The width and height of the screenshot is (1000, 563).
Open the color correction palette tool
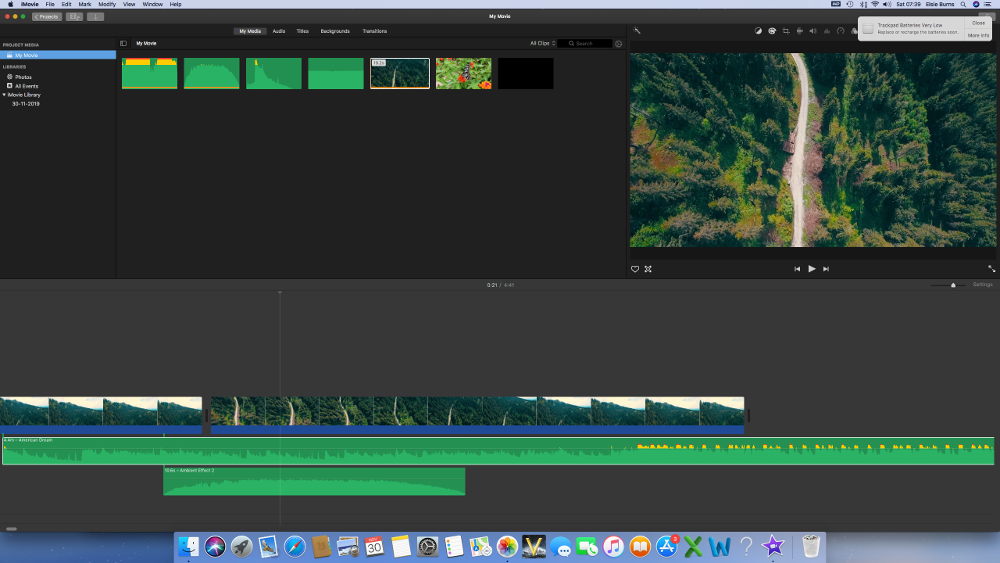click(771, 31)
